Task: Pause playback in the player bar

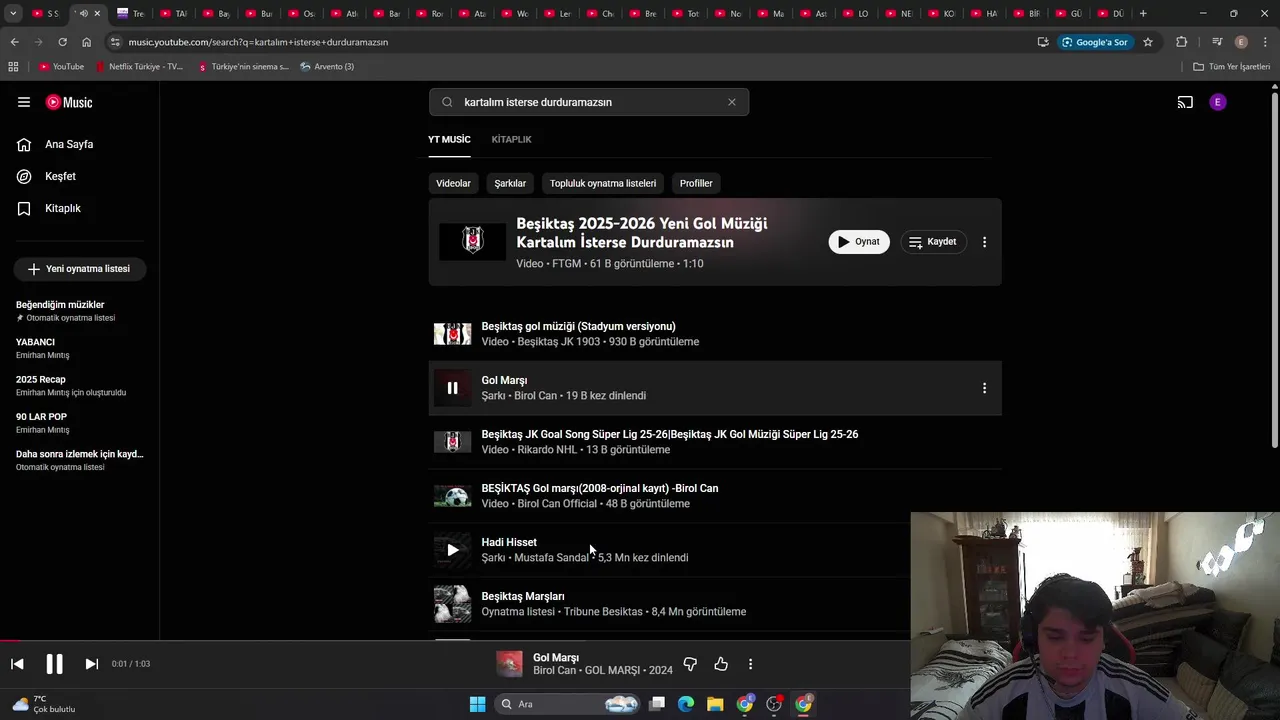Action: (54, 664)
